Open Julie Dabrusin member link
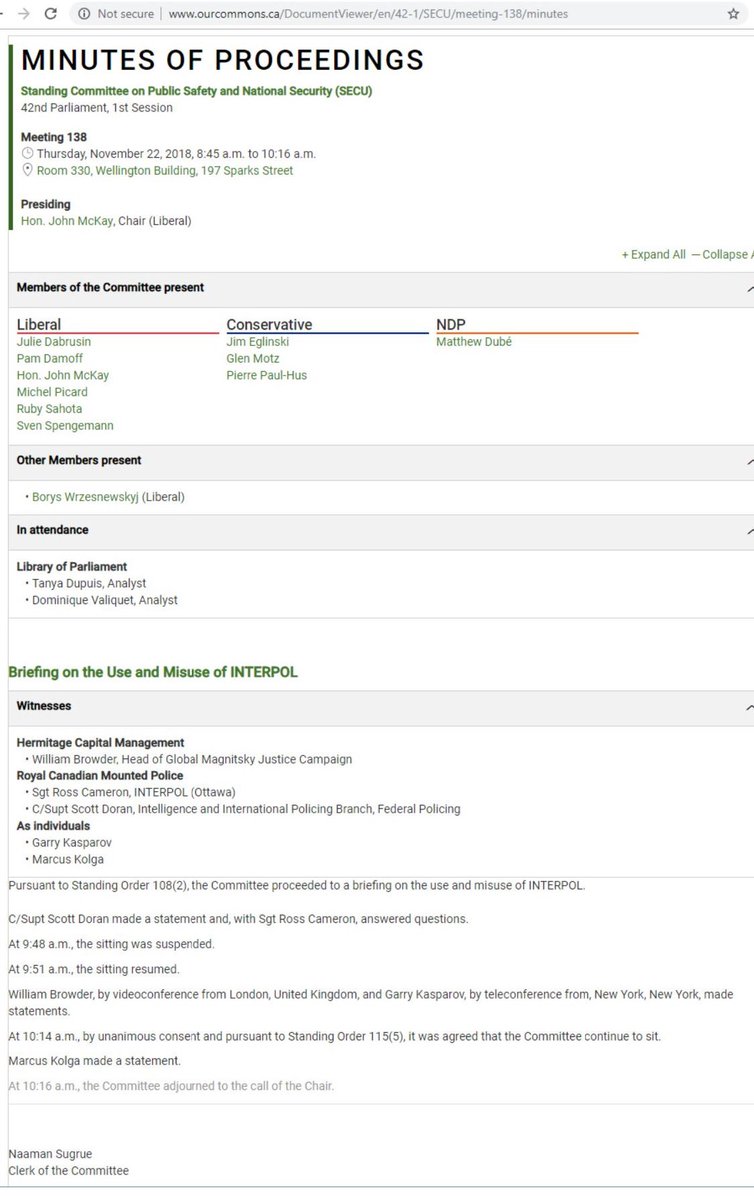 click(x=54, y=342)
